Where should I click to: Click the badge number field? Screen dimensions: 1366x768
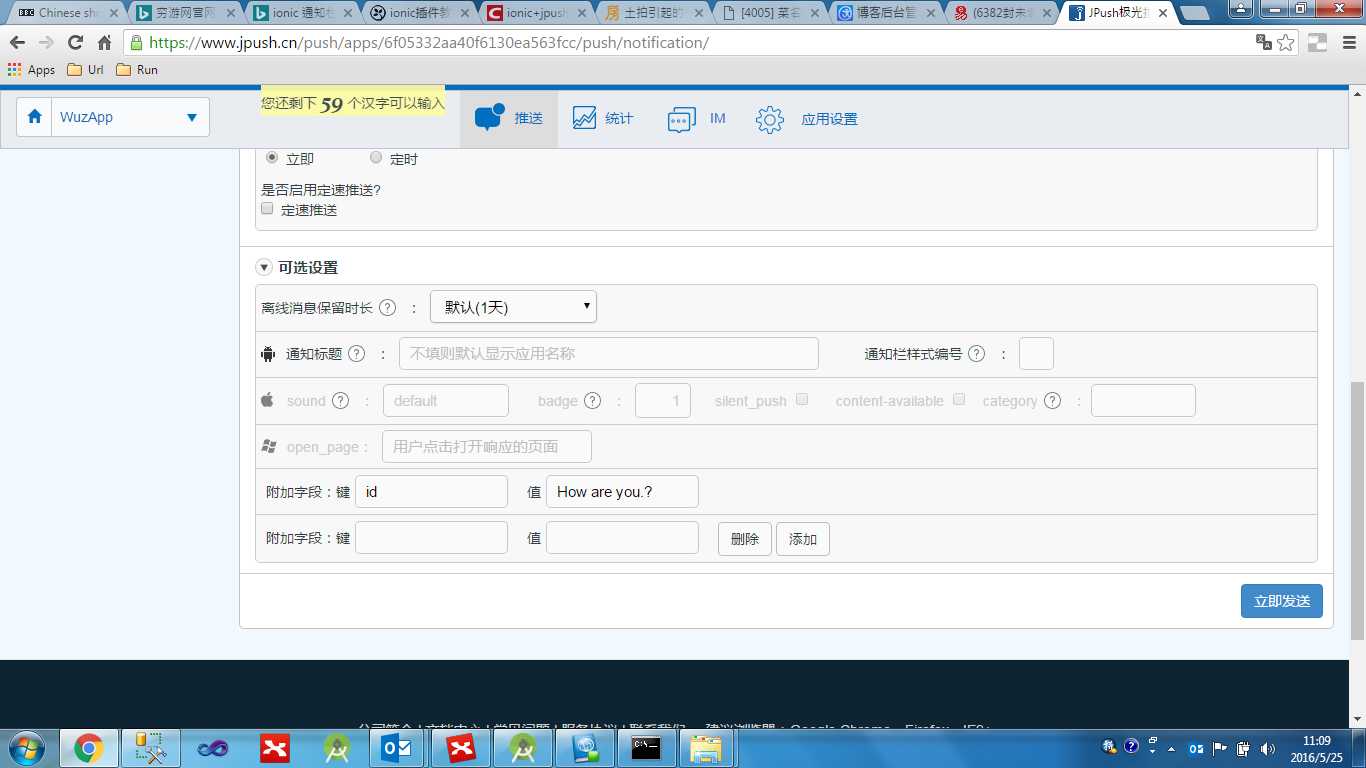(x=663, y=400)
